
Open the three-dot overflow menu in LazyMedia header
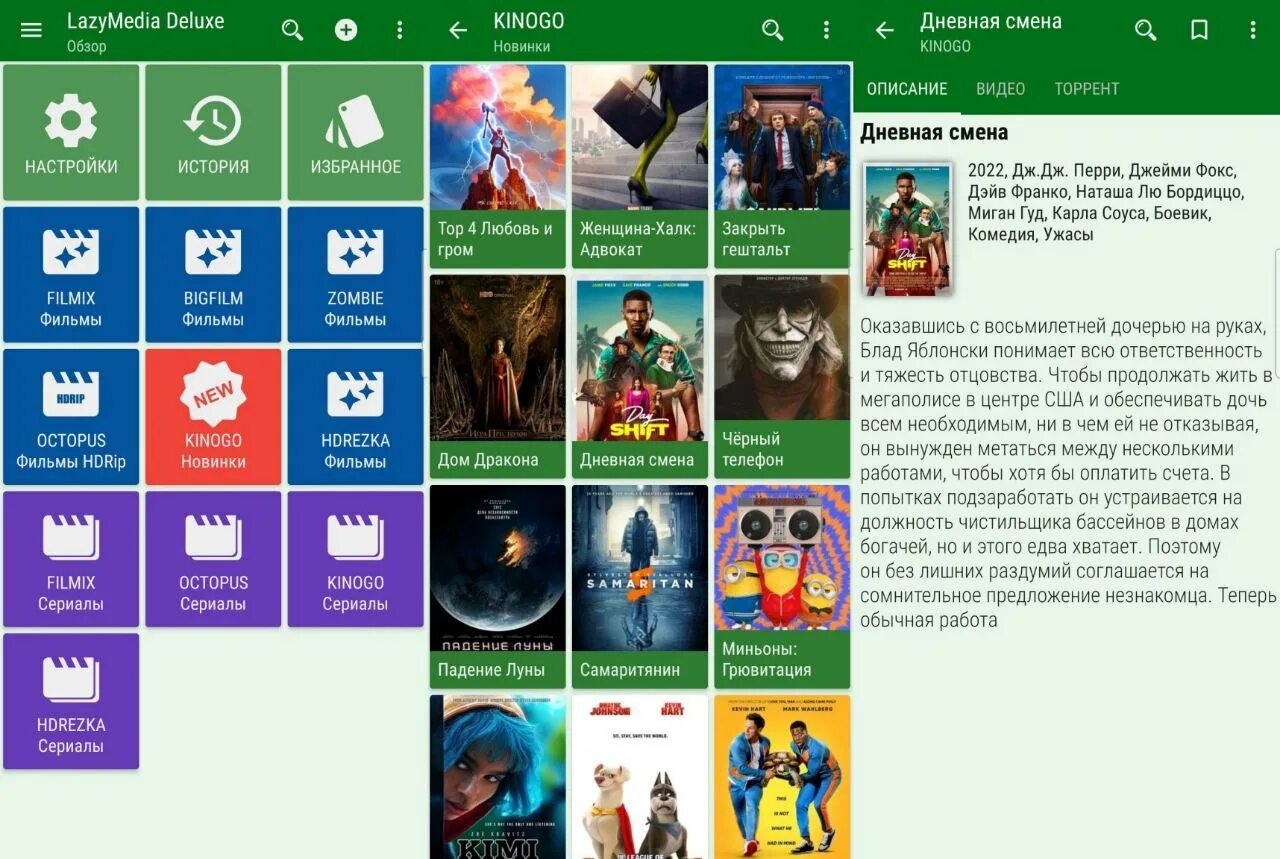(x=400, y=30)
